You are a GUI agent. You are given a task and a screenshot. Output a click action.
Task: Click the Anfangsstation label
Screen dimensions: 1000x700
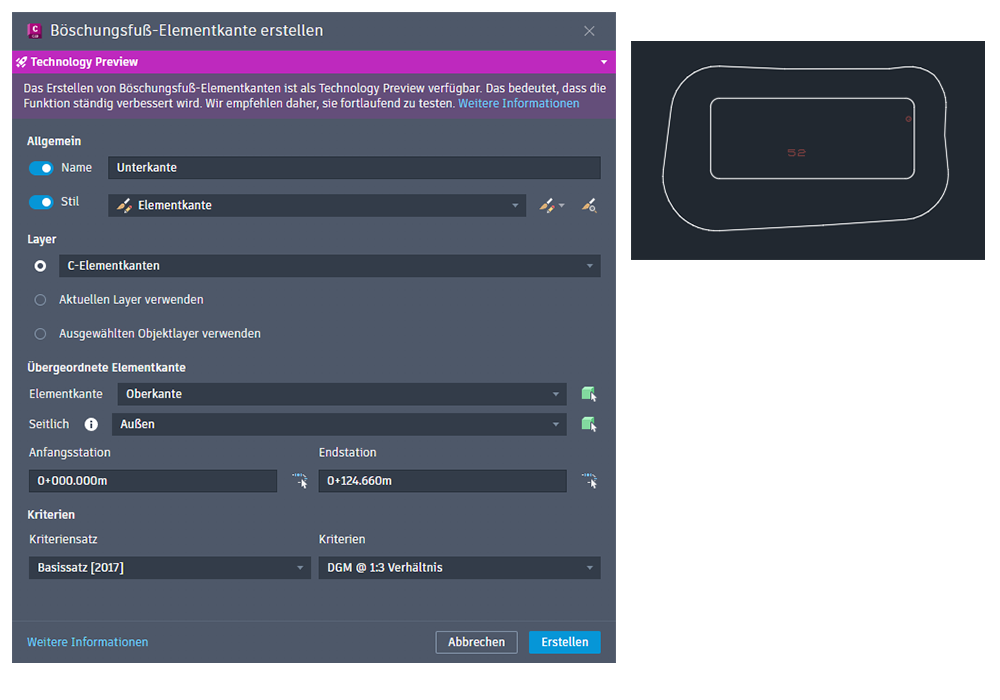click(70, 453)
